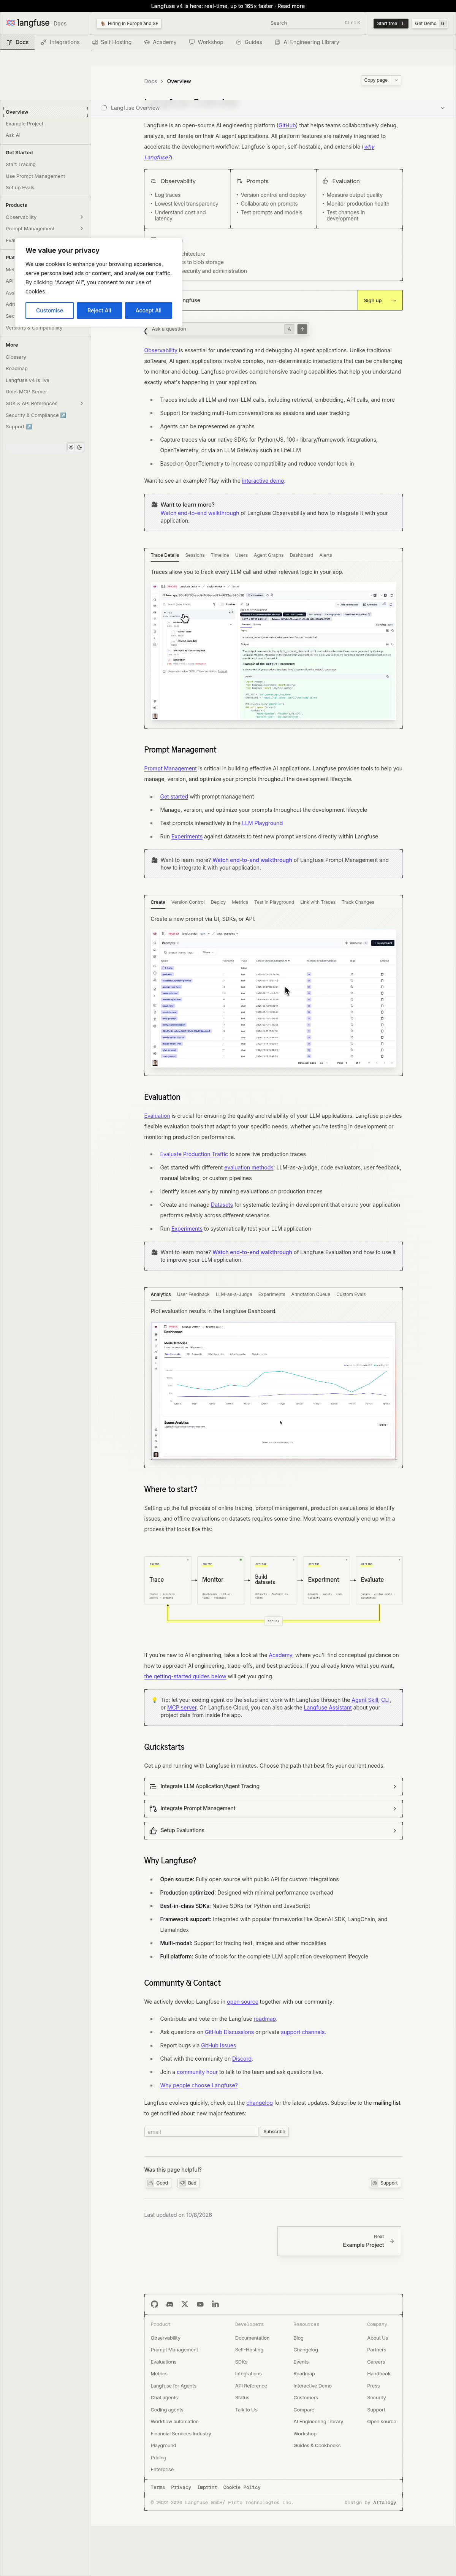The height and width of the screenshot is (2576, 456).
Task: Click Accept All in the cookie banner
Action: click(x=148, y=310)
